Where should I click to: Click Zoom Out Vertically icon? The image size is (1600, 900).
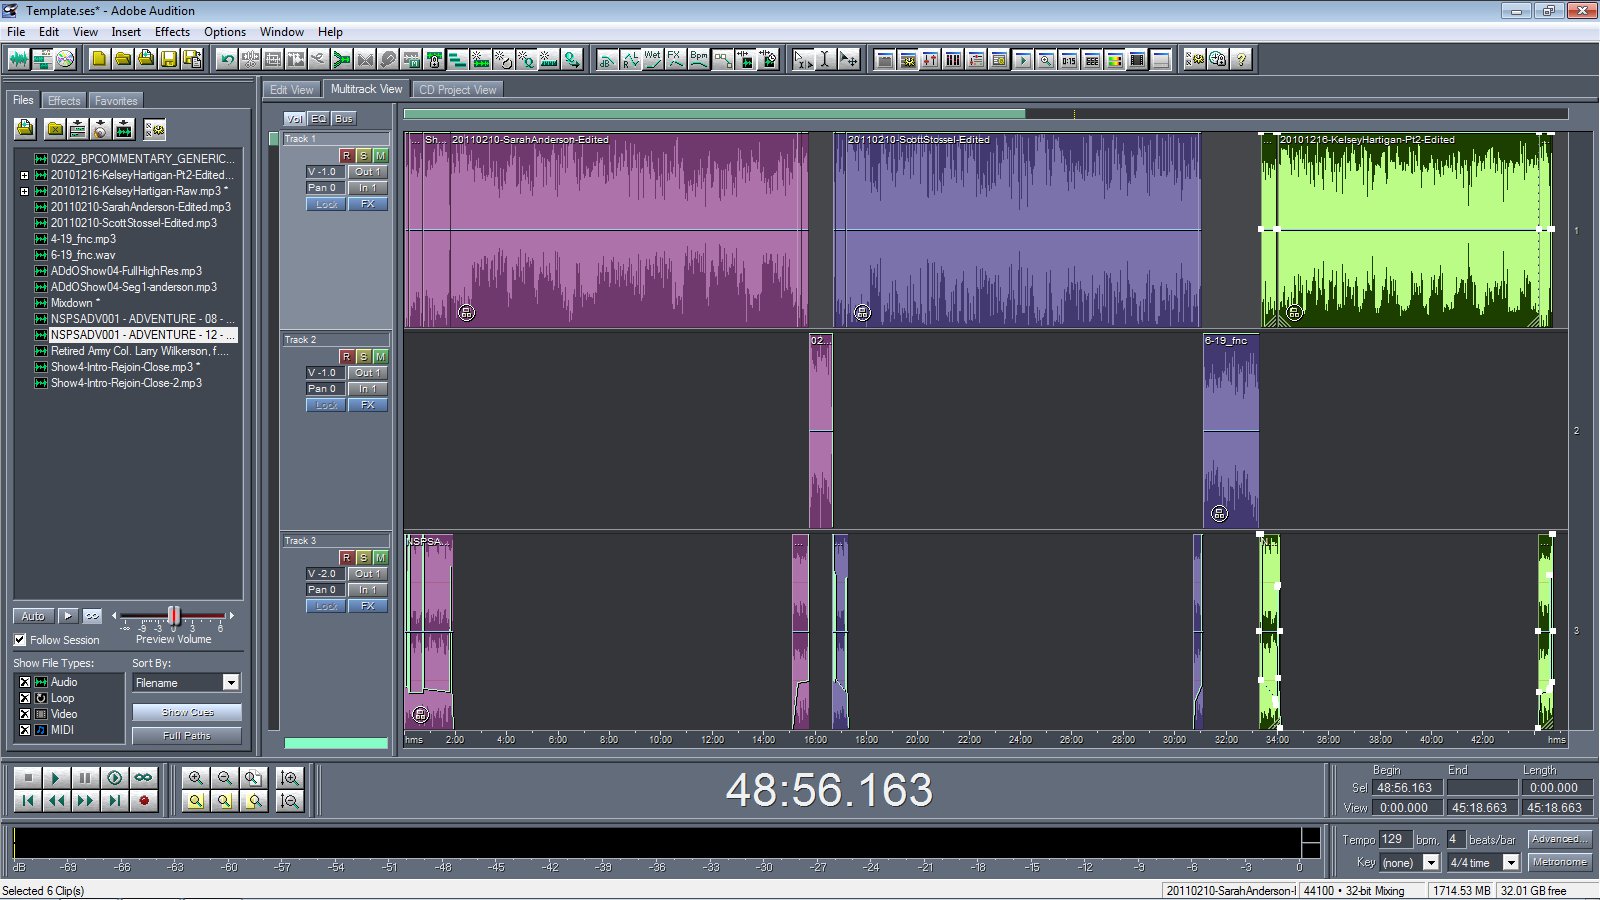290,800
